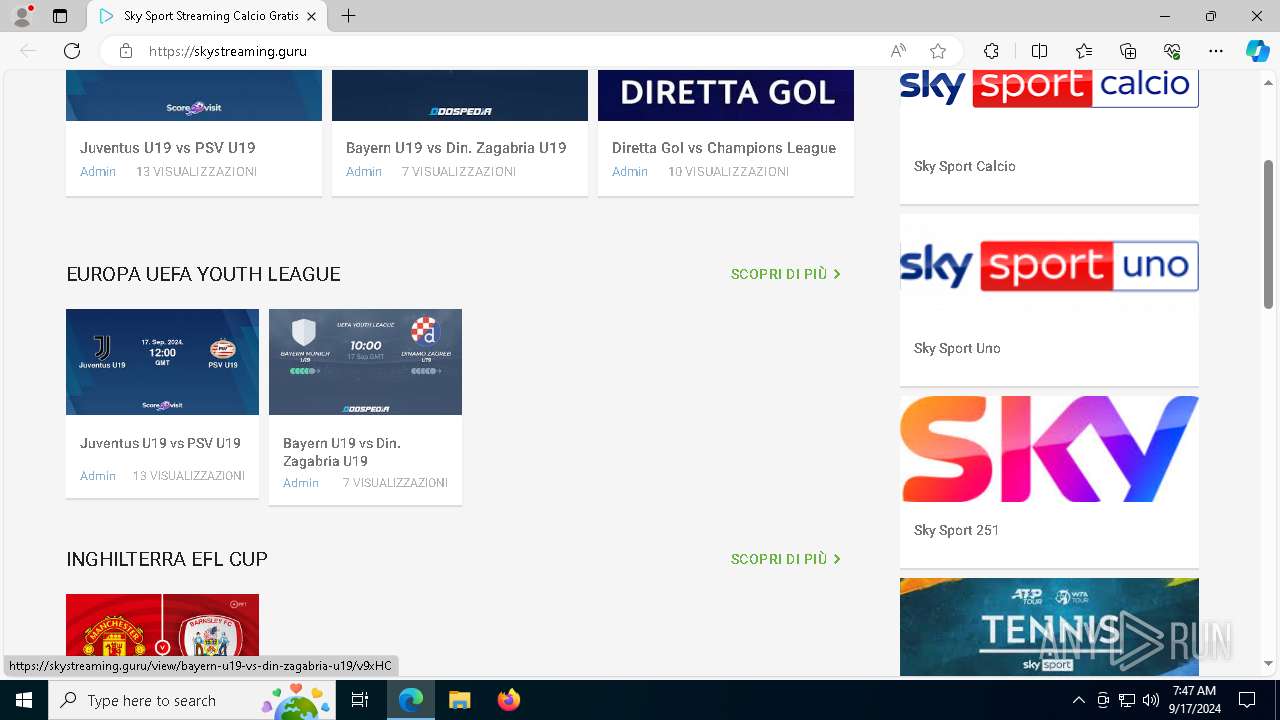Open the notification center
The width and height of the screenshot is (1280, 720).
pos(1247,700)
